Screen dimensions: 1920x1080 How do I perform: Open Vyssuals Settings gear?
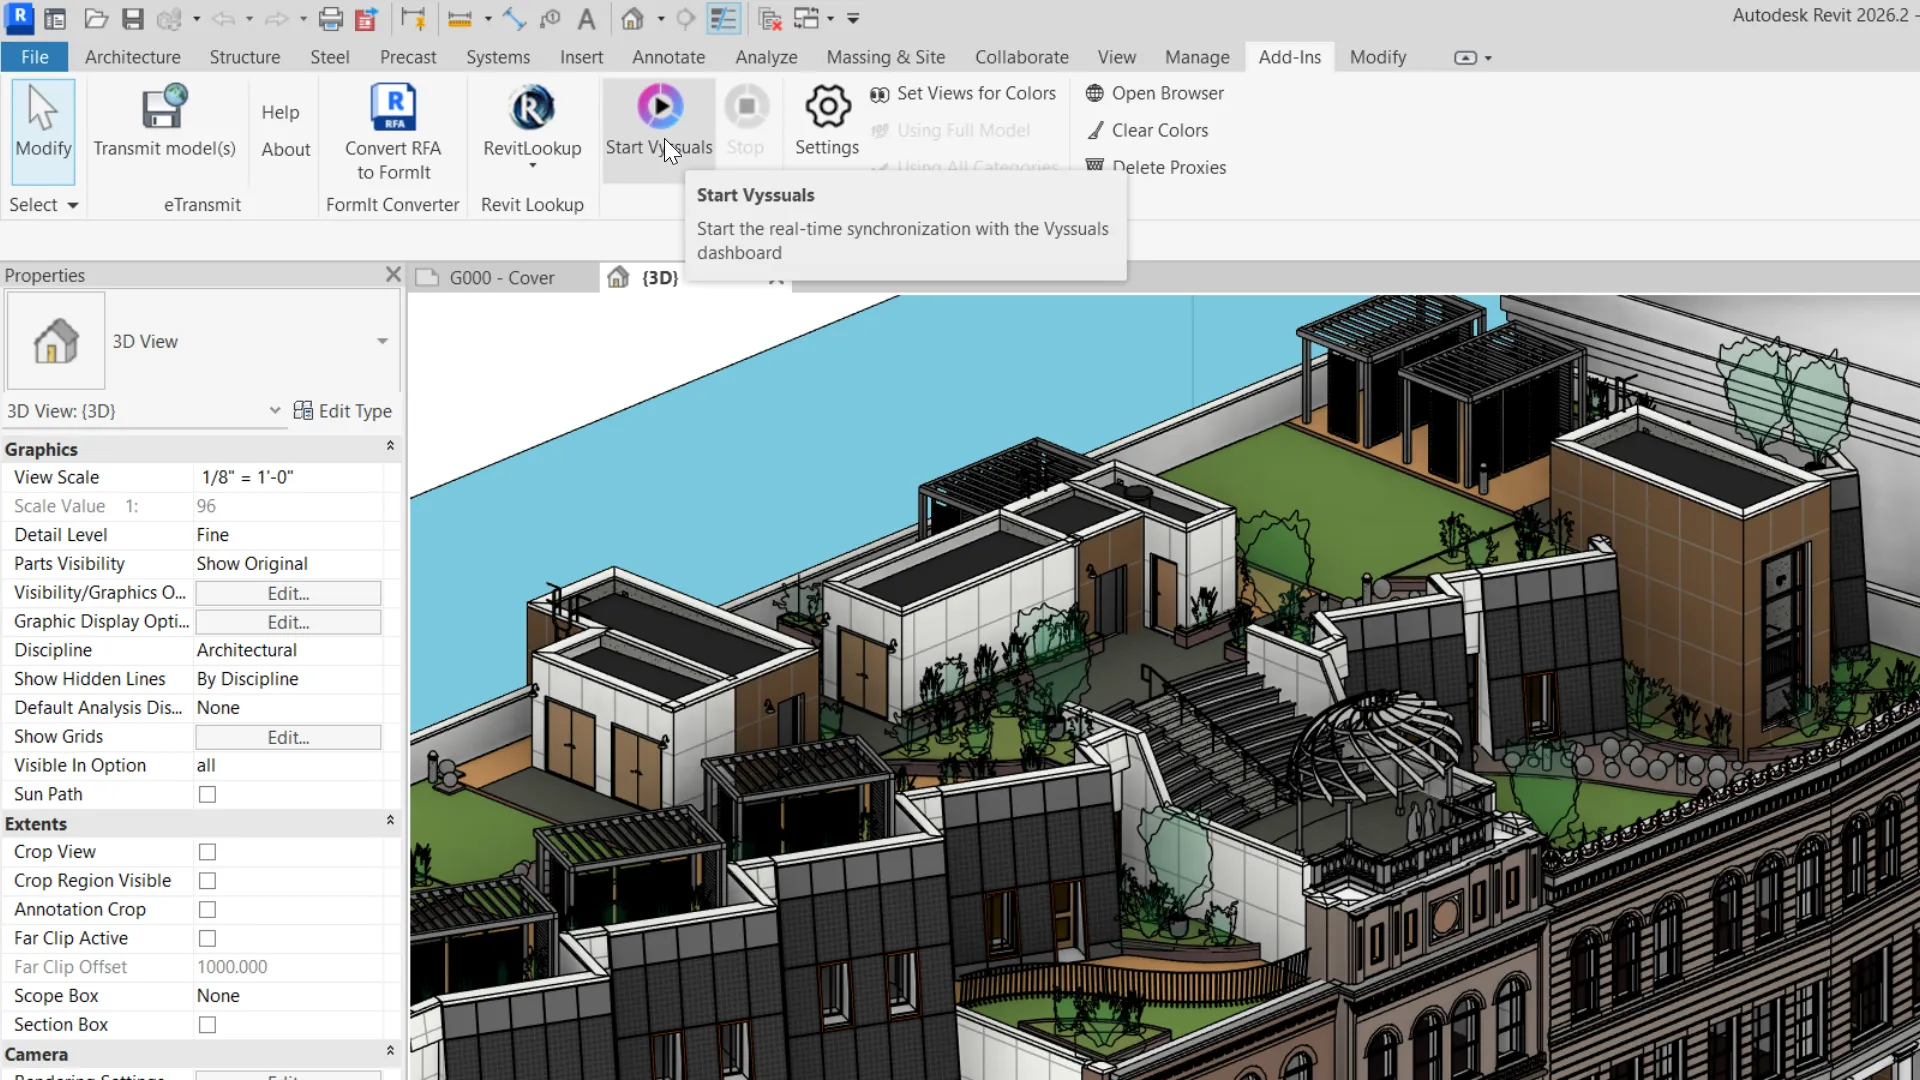click(x=827, y=107)
